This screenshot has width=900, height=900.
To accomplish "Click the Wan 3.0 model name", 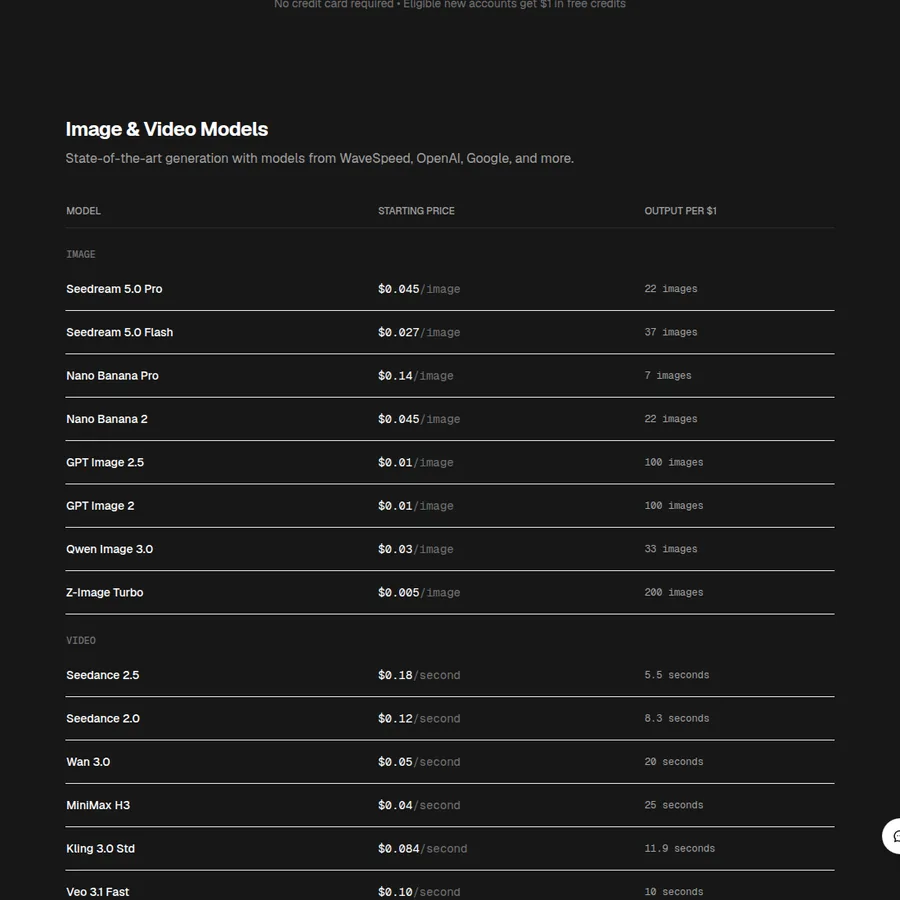I will point(88,762).
